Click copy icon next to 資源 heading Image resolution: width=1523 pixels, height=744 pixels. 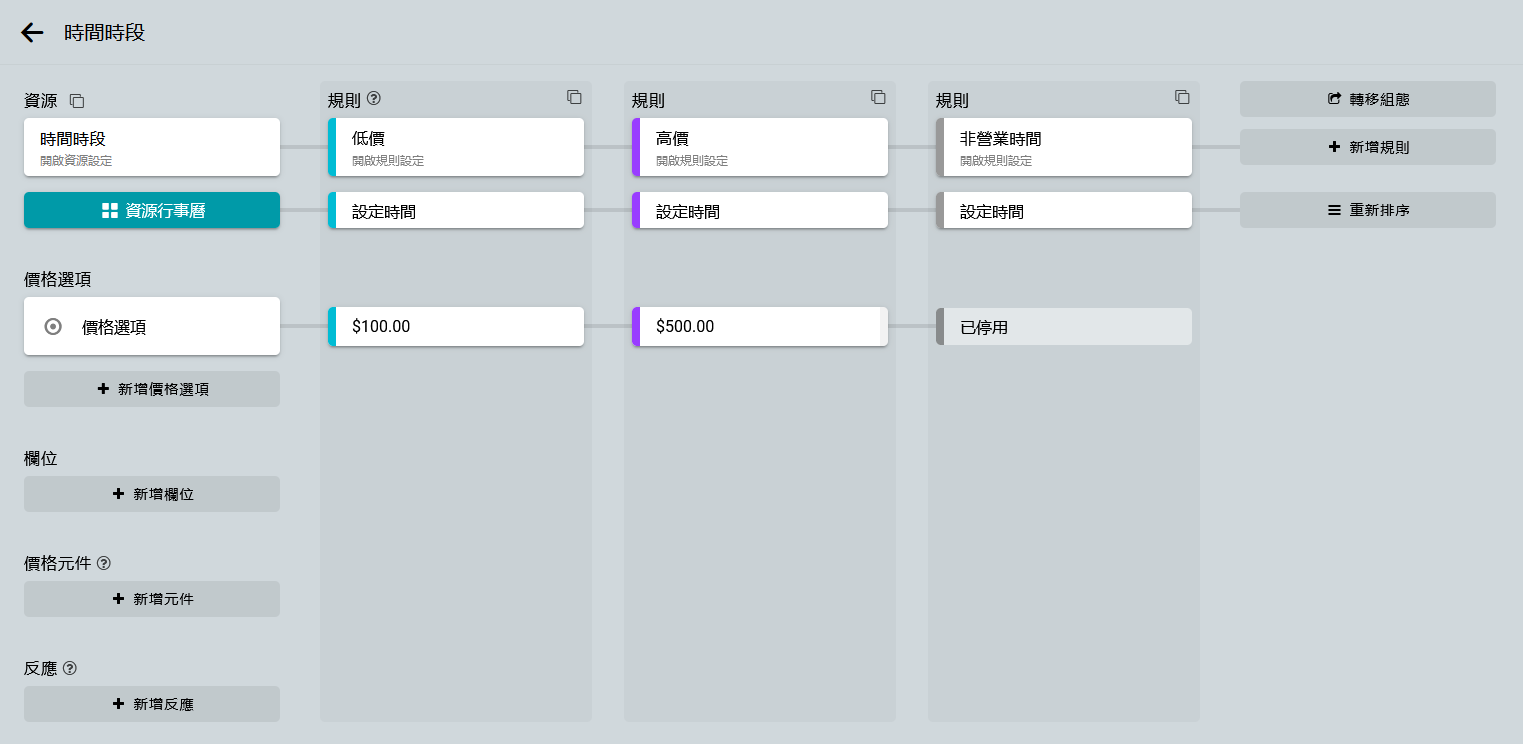(x=77, y=101)
